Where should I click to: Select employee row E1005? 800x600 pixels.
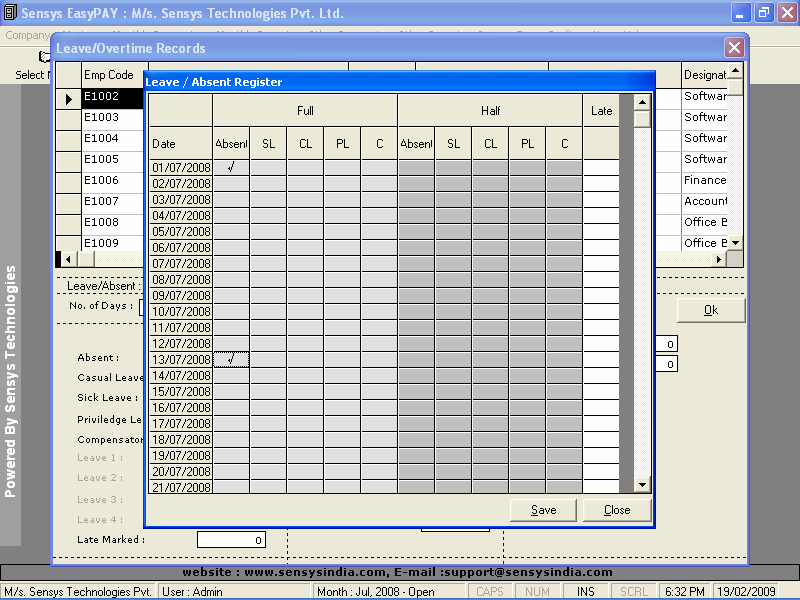pyautogui.click(x=112, y=159)
